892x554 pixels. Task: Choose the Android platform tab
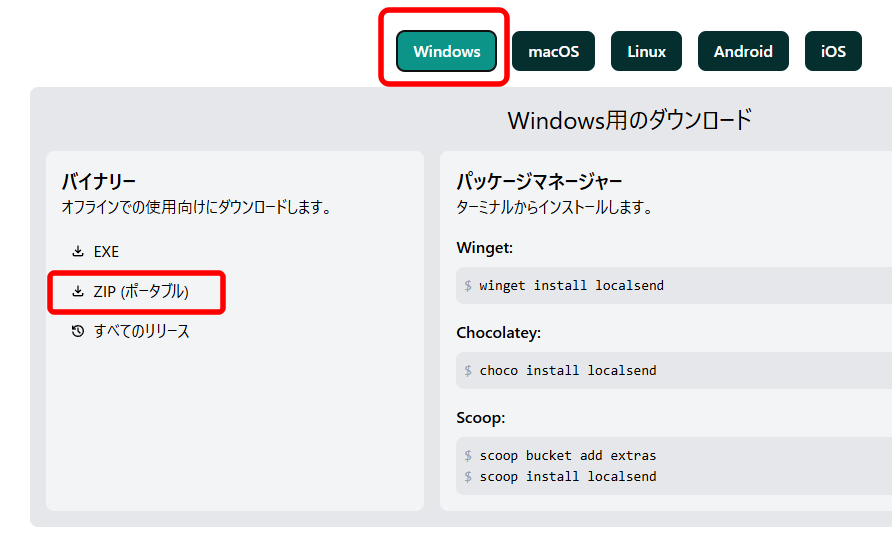744,51
